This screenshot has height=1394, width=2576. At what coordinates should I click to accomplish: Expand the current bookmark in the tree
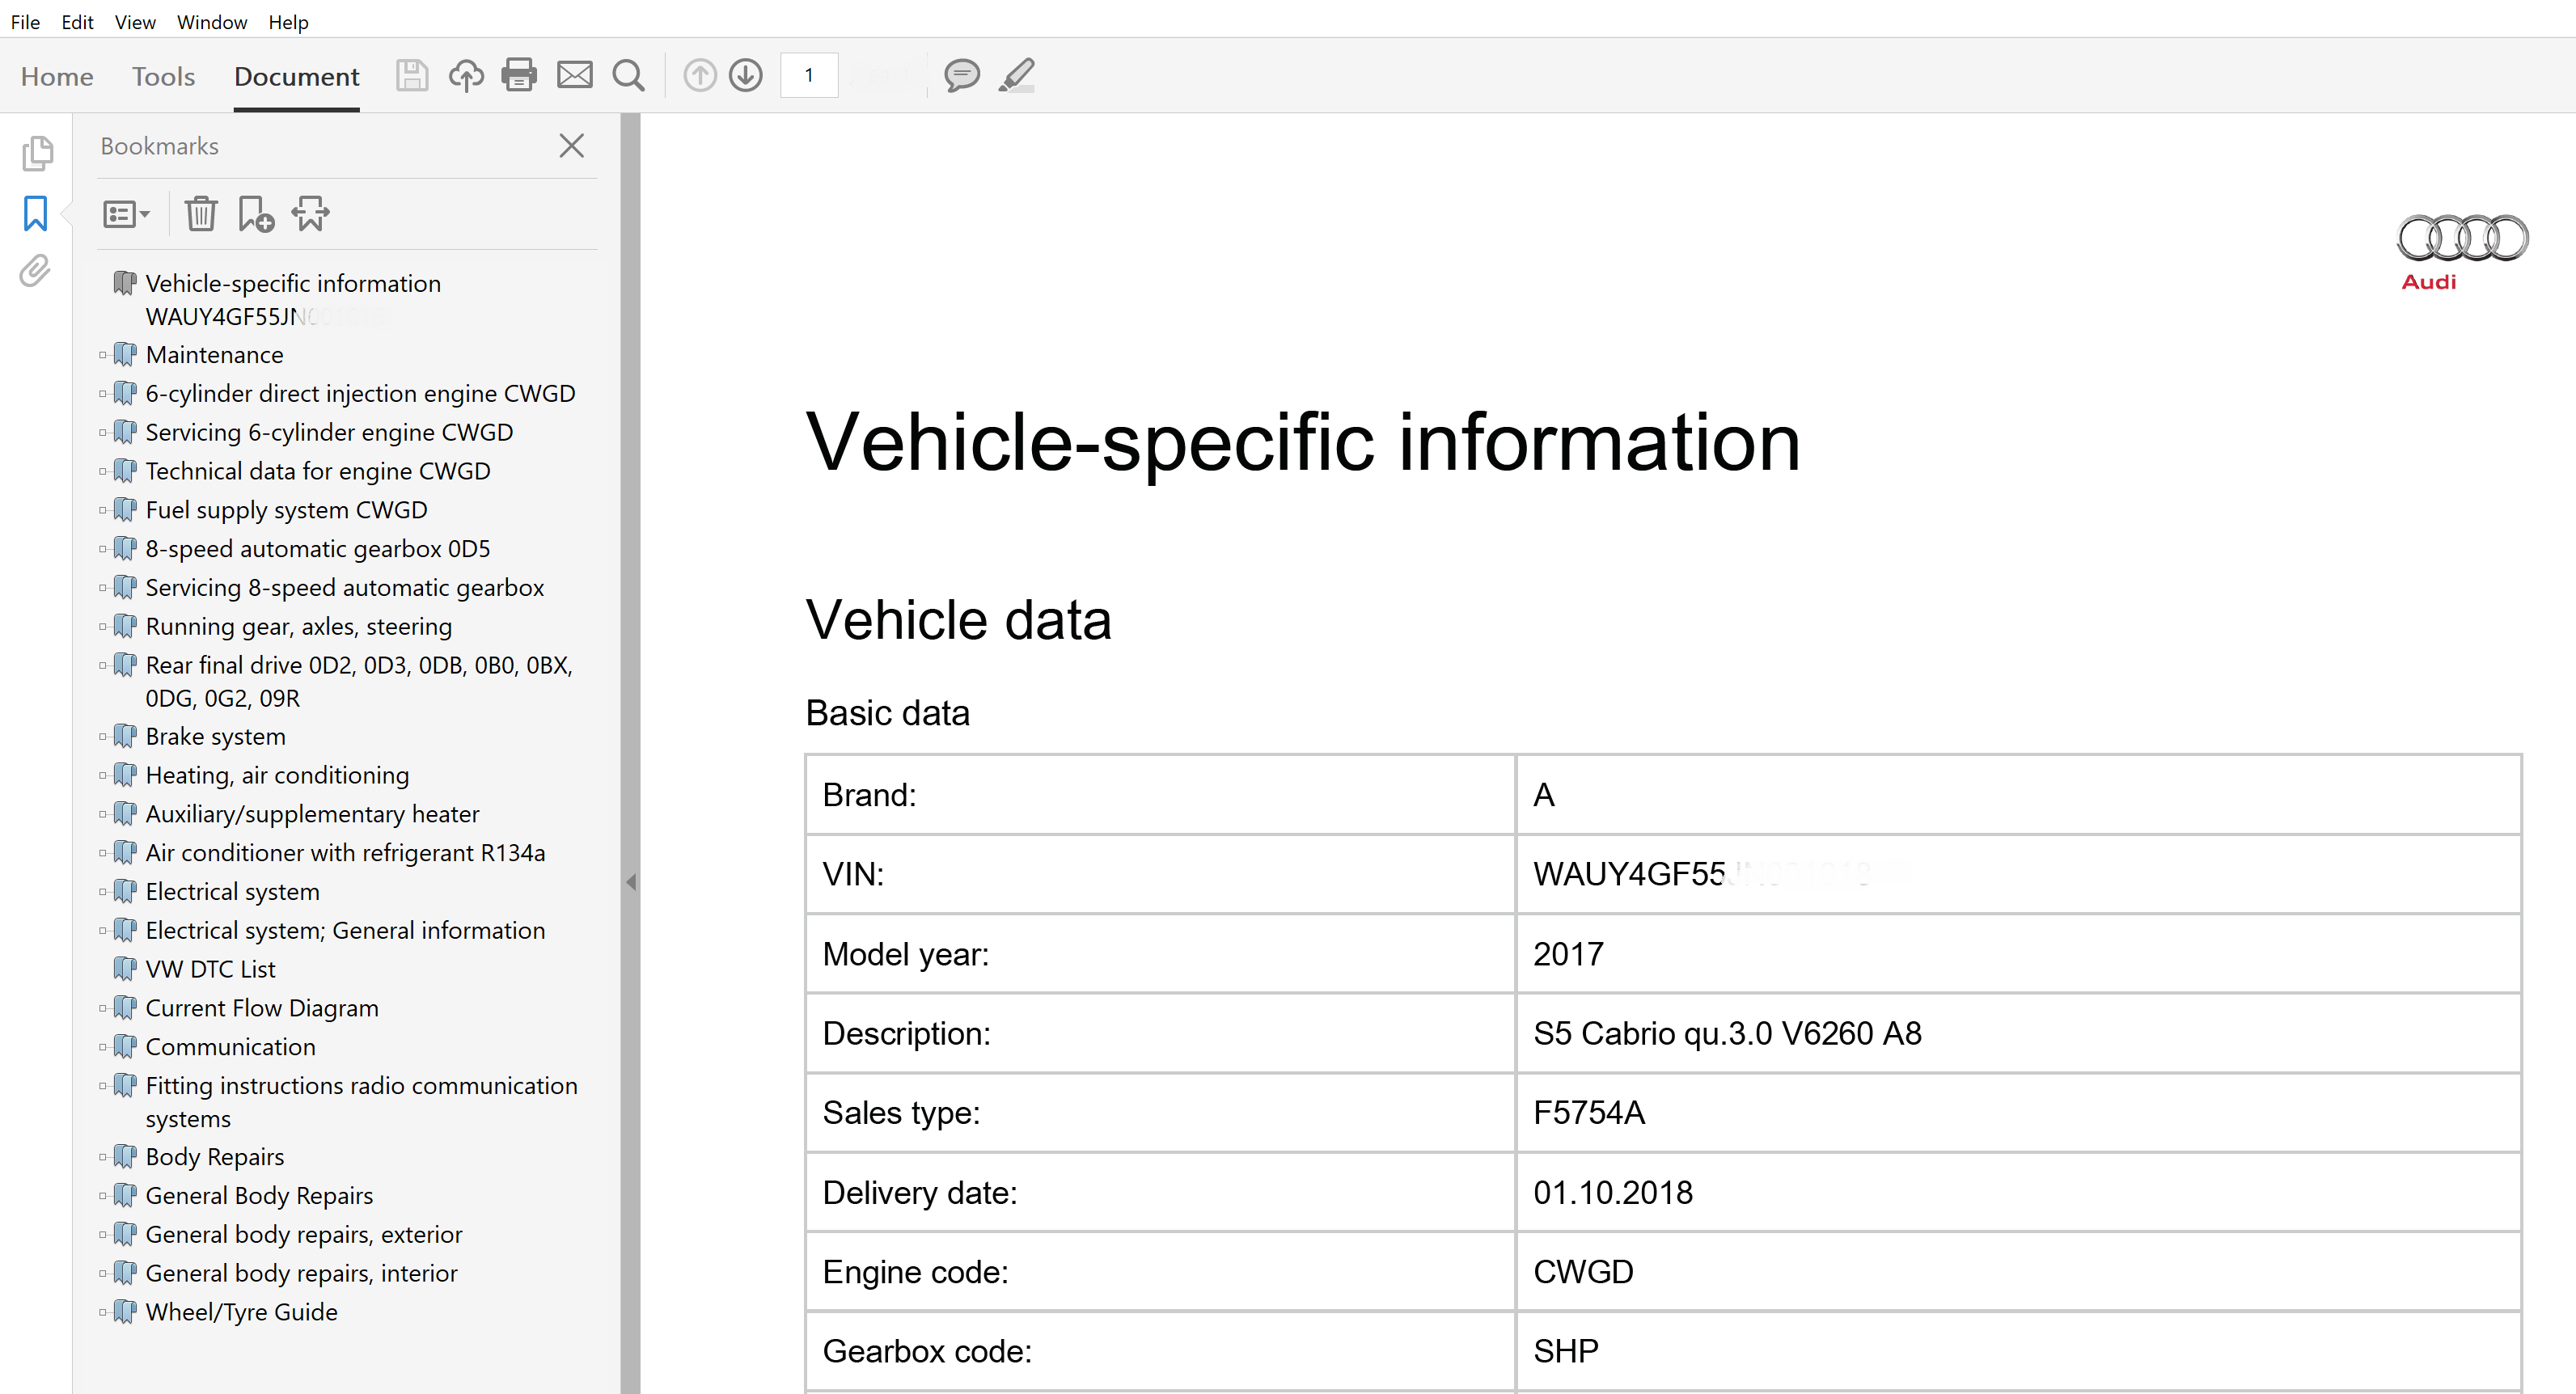310,213
